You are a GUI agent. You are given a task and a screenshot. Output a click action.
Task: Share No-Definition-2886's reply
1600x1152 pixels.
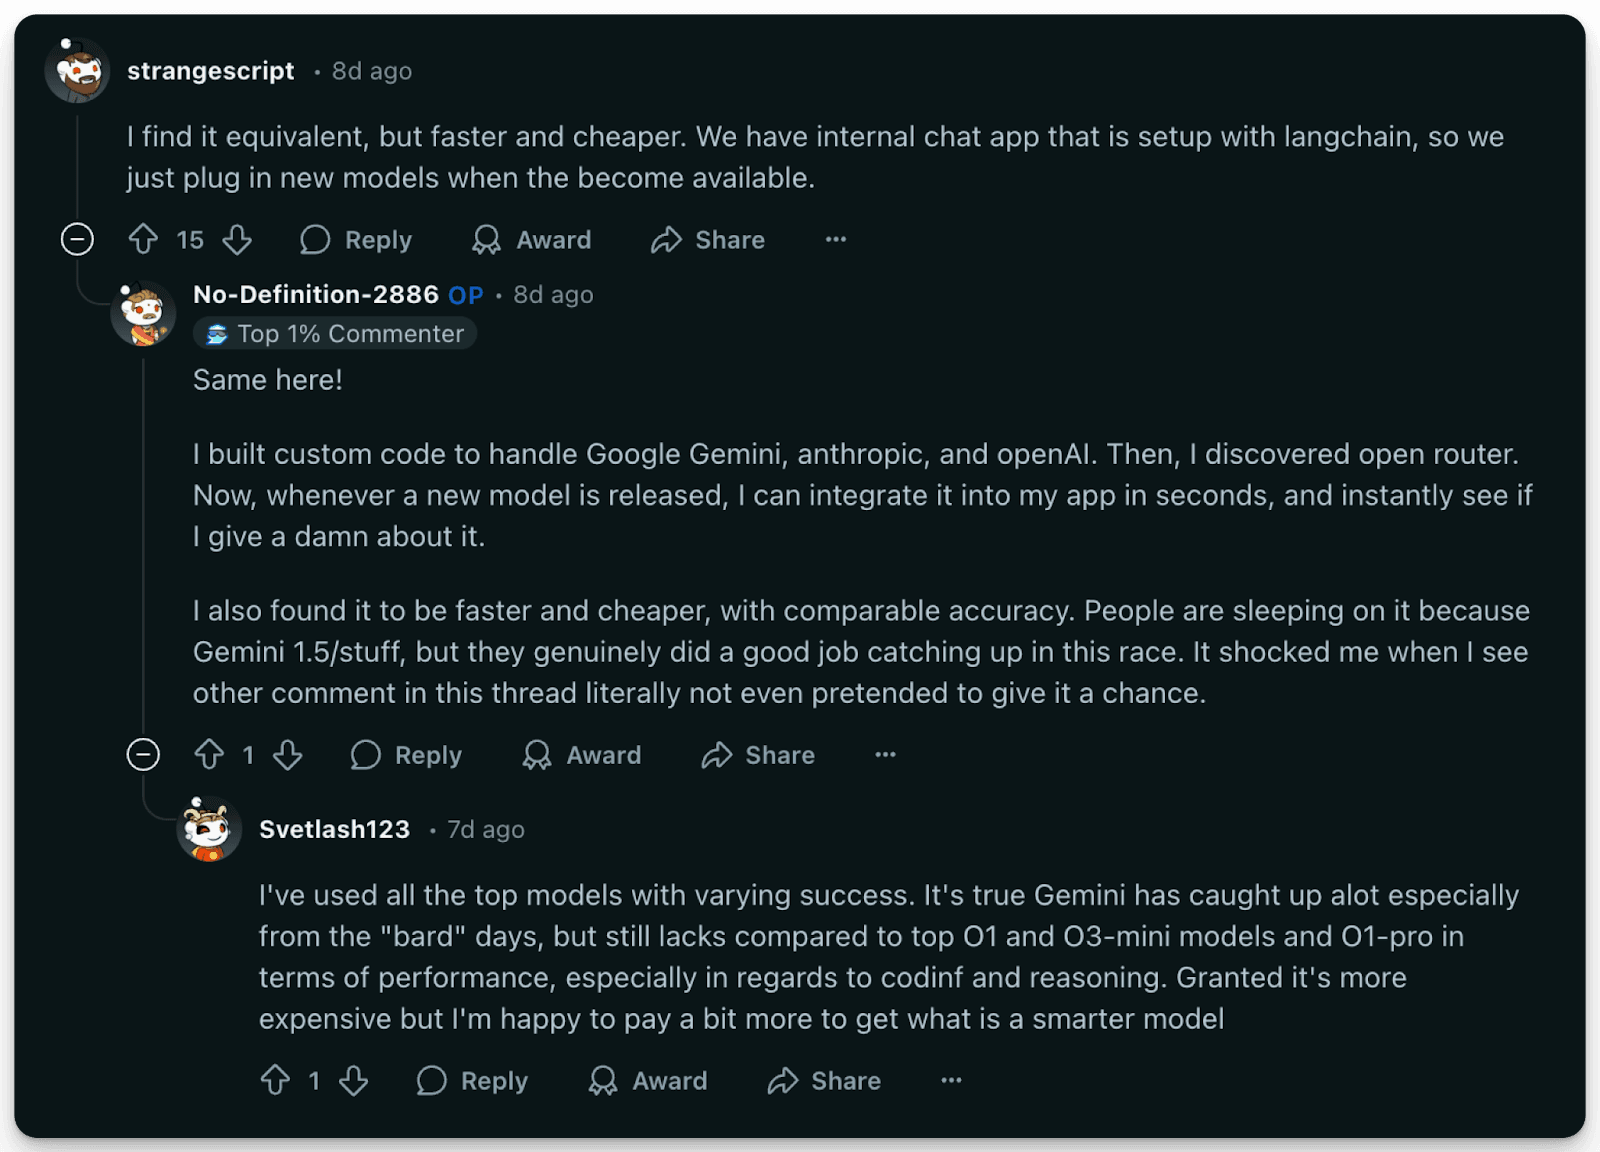click(757, 755)
